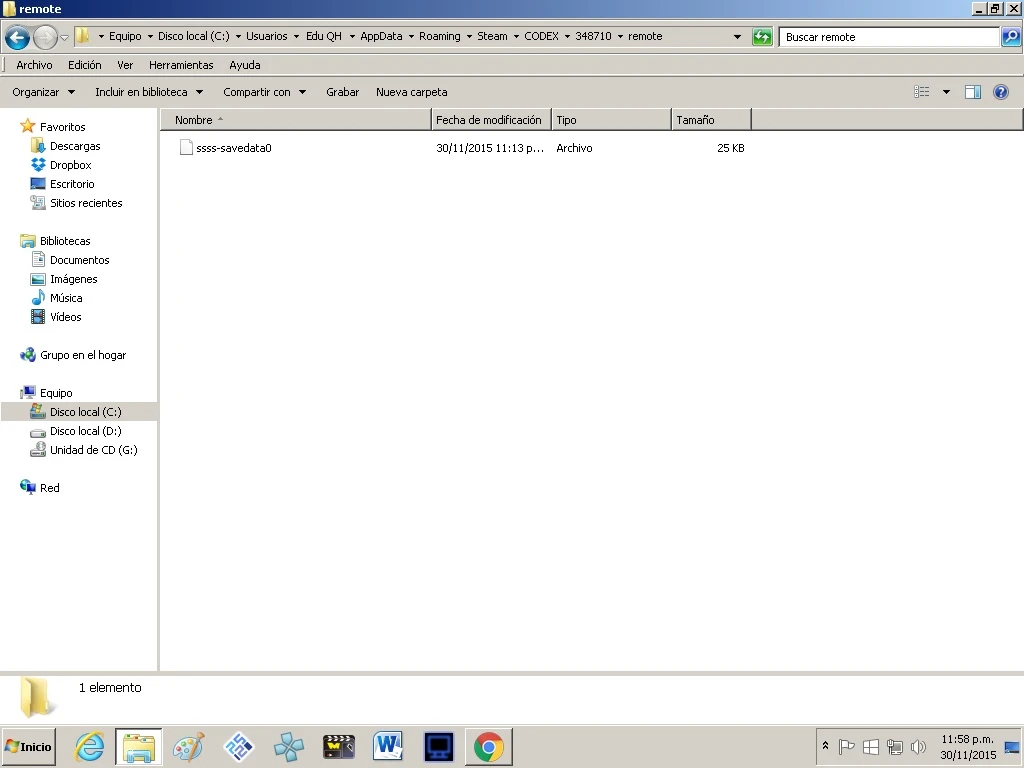Viewport: 1024px width, 768px height.
Task: Open Microsoft Word from the taskbar
Action: coord(388,746)
